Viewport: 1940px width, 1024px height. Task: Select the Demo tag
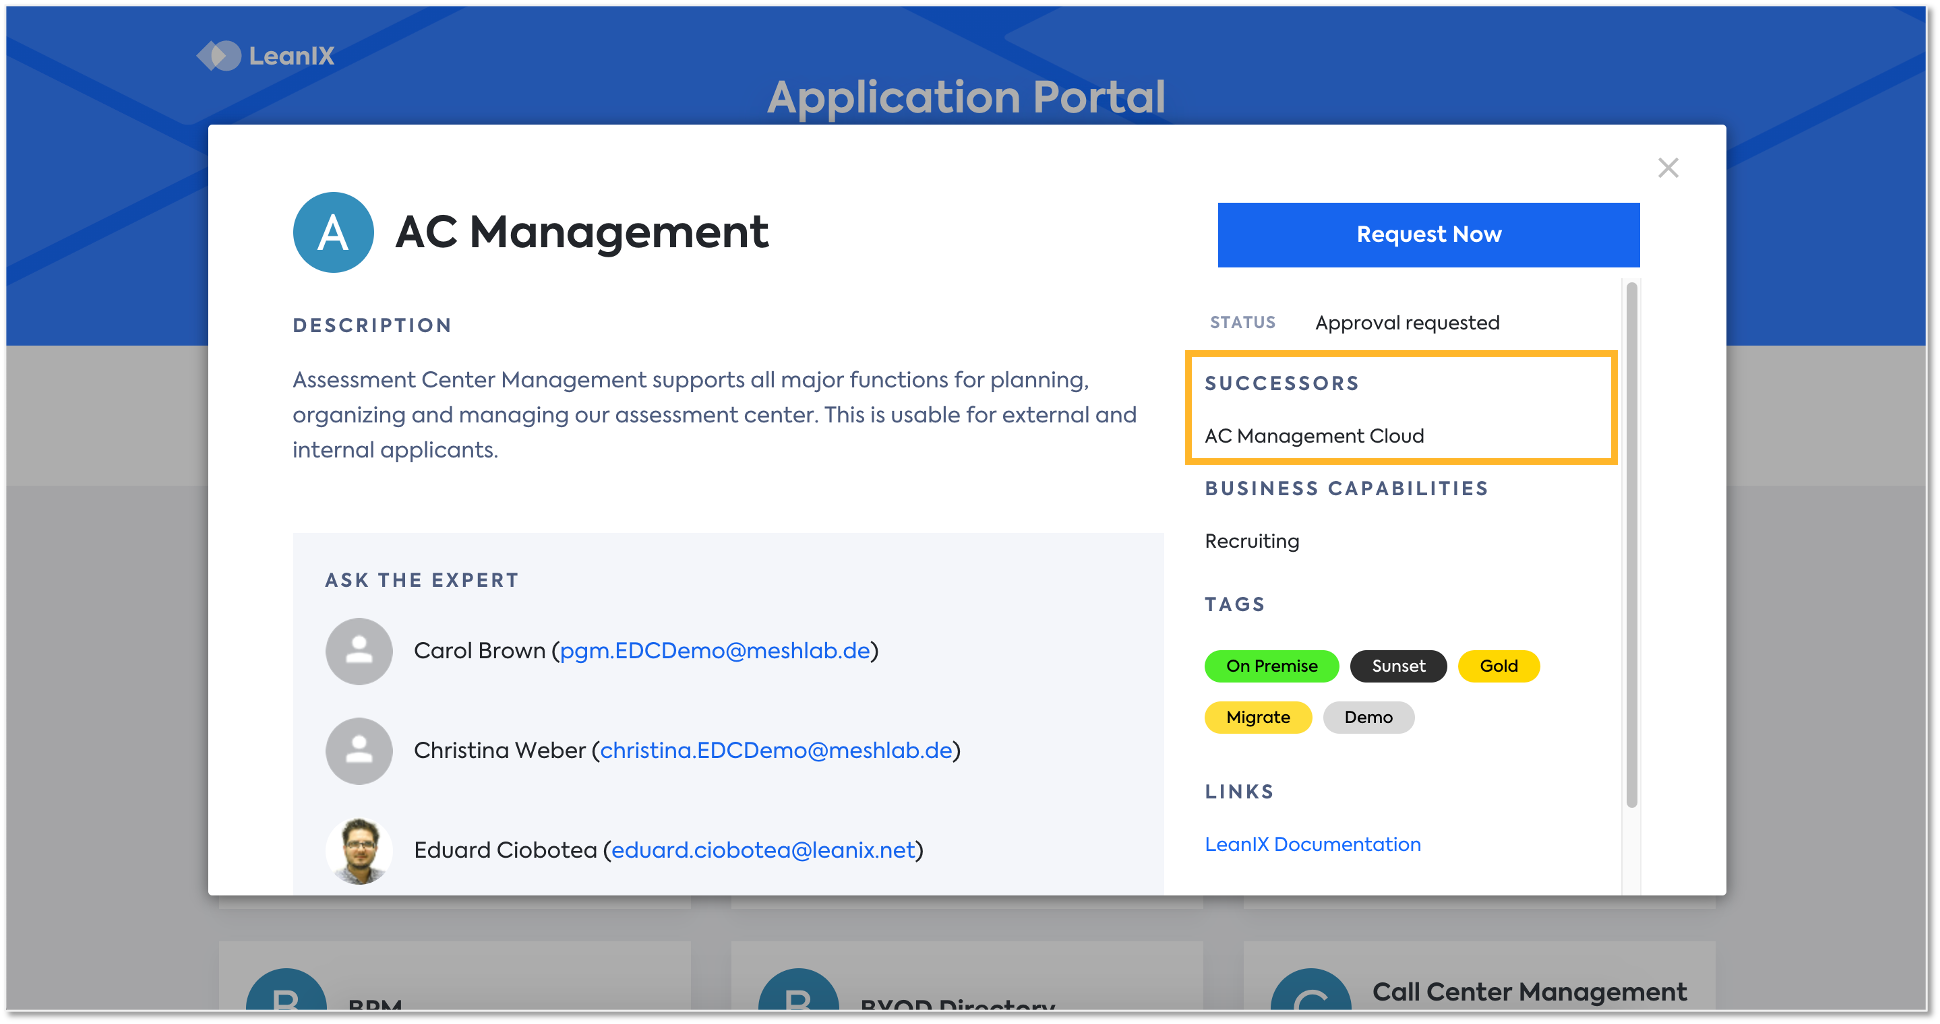click(x=1368, y=718)
